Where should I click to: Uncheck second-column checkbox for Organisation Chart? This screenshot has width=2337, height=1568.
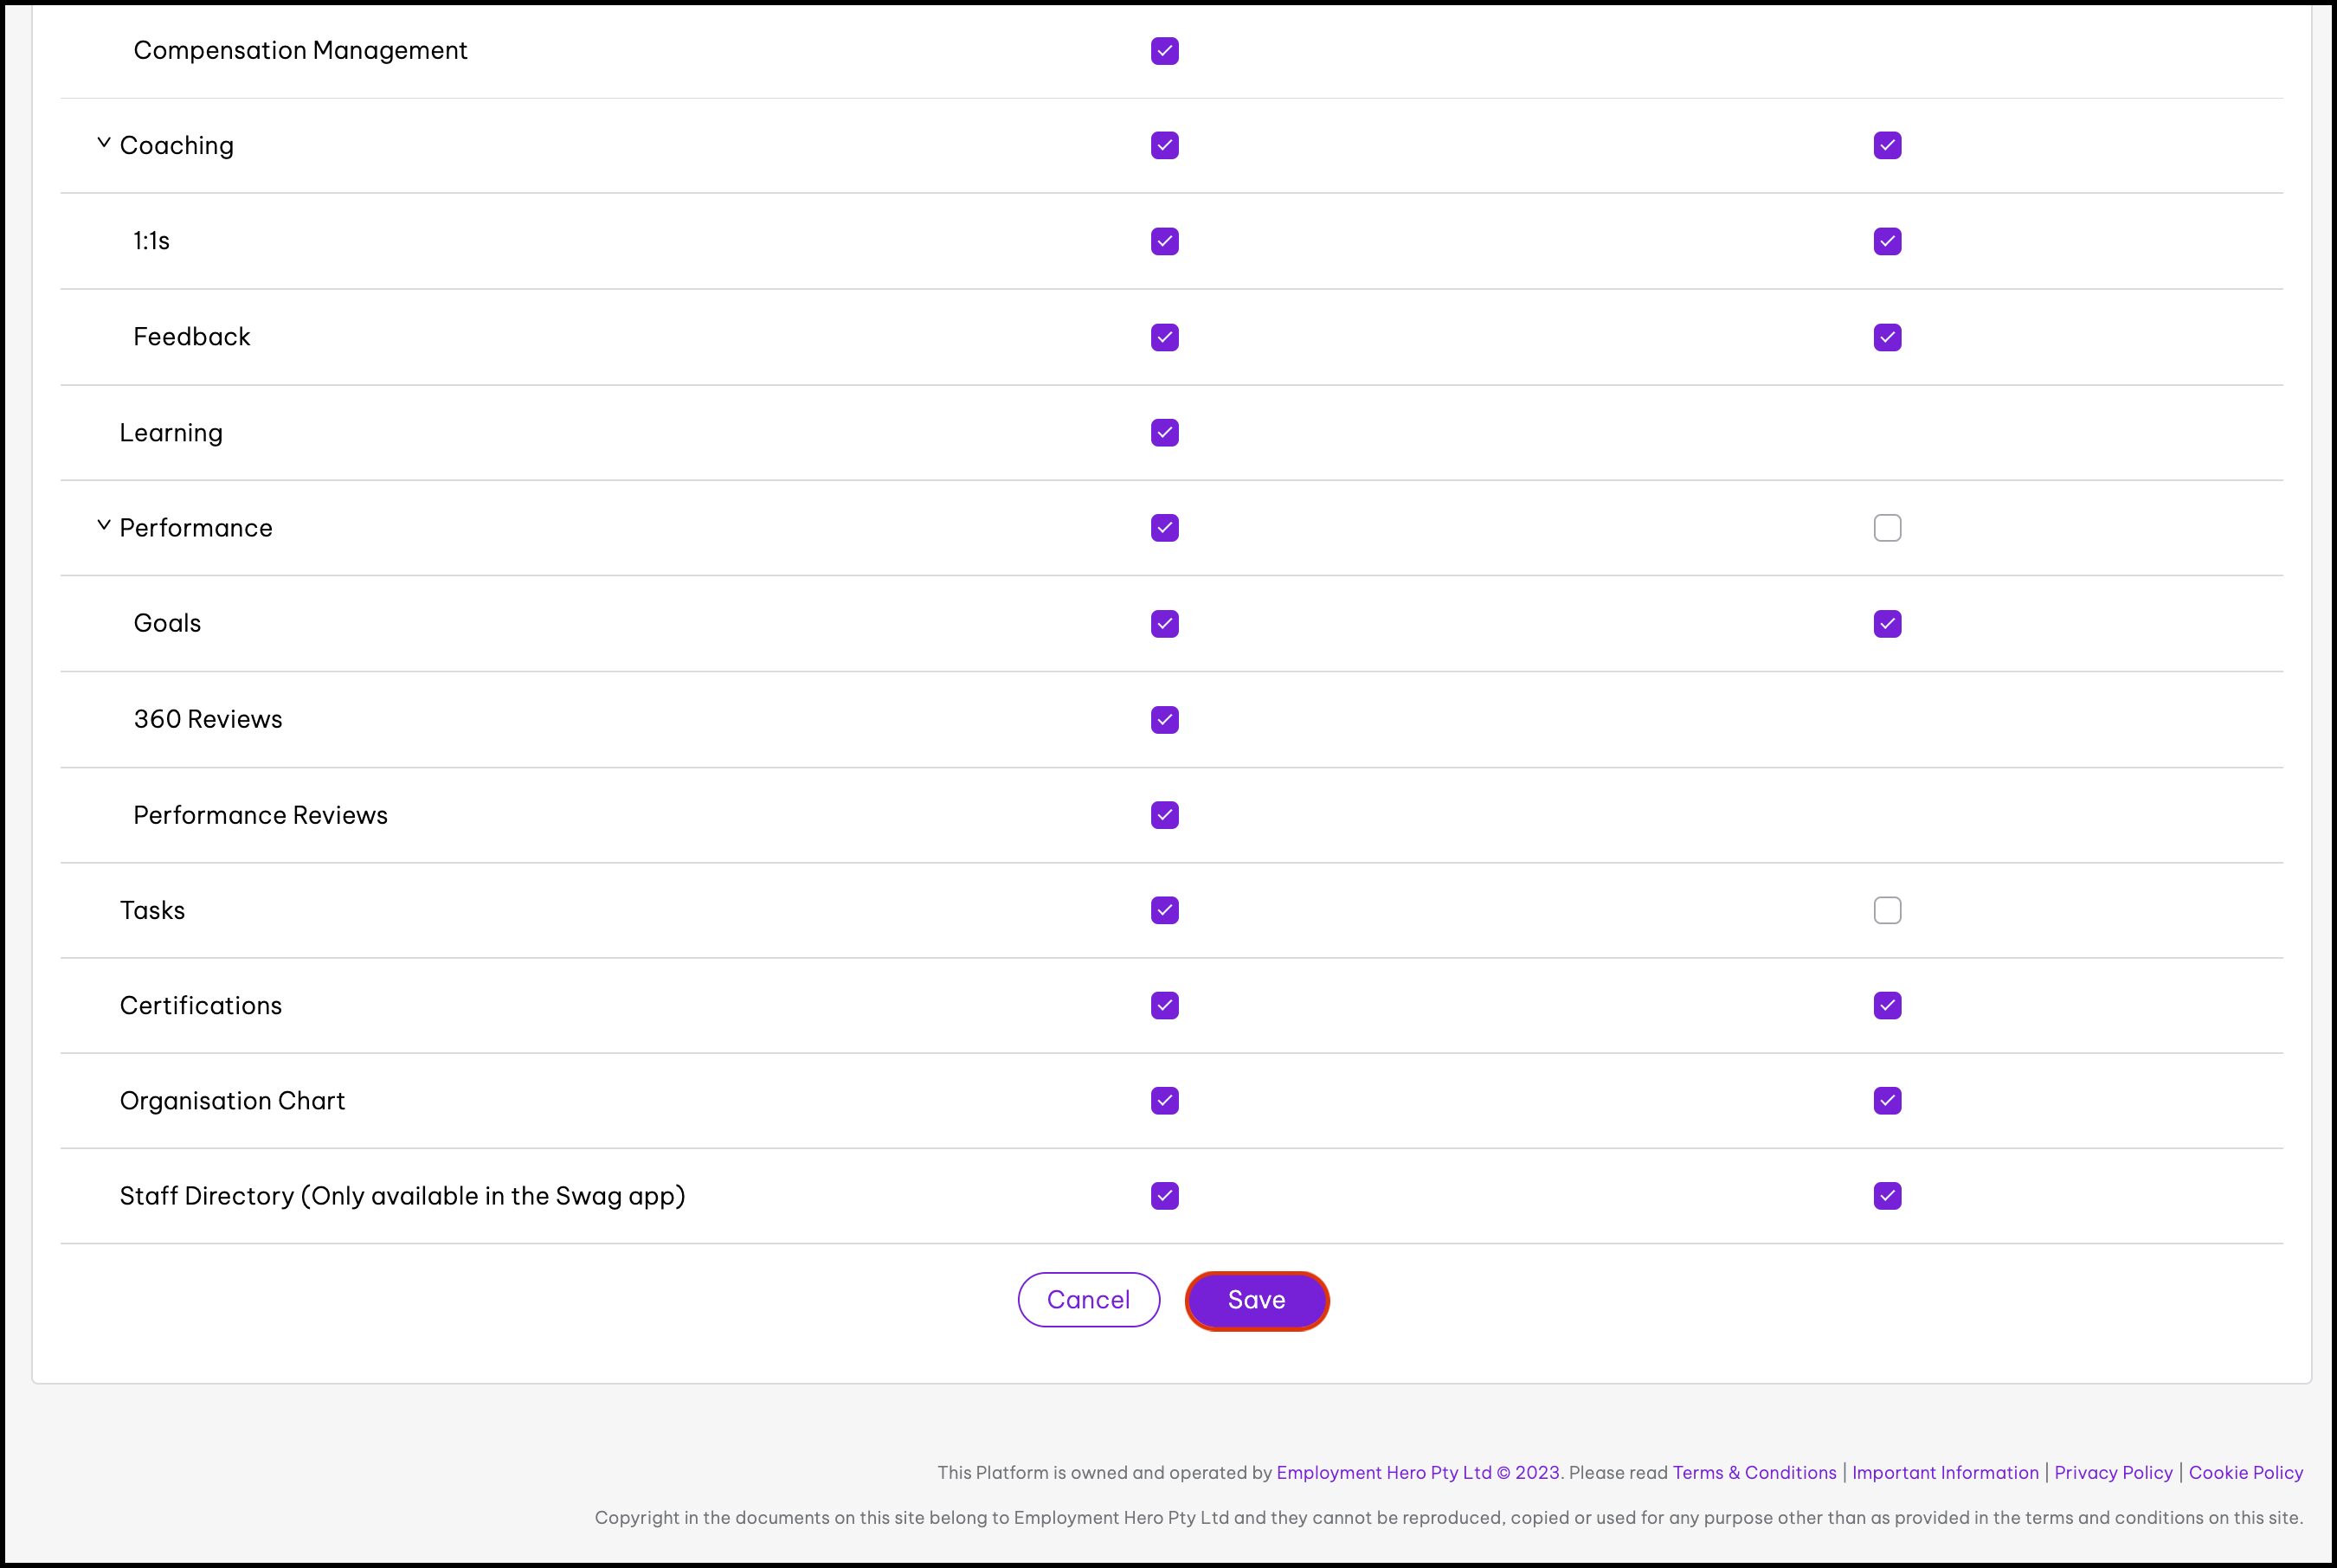point(1886,1100)
